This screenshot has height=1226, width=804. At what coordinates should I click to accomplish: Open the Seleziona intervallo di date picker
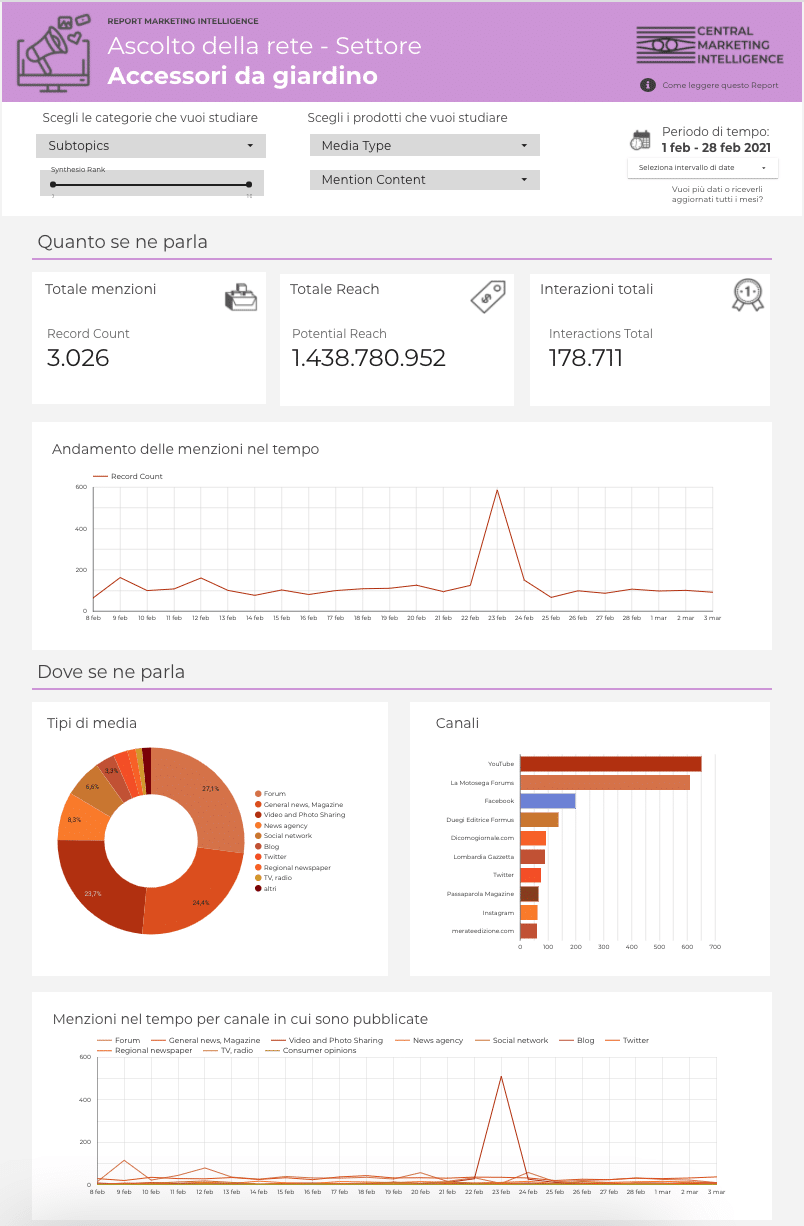pos(702,168)
